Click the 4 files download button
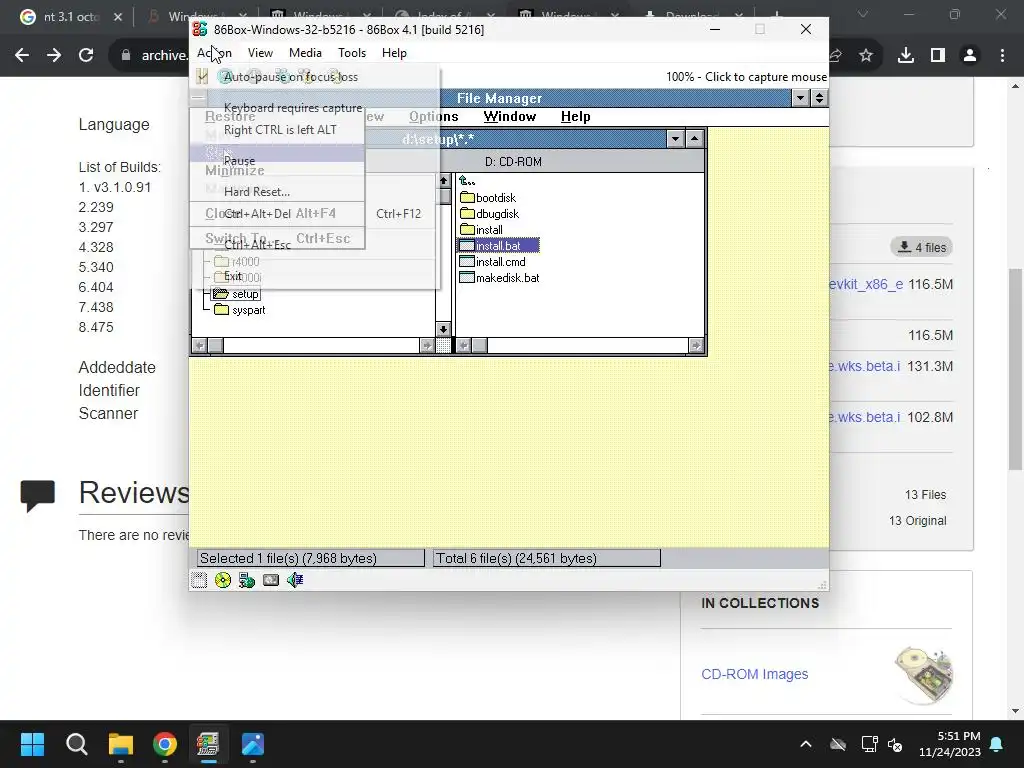Image resolution: width=1024 pixels, height=768 pixels. (922, 248)
